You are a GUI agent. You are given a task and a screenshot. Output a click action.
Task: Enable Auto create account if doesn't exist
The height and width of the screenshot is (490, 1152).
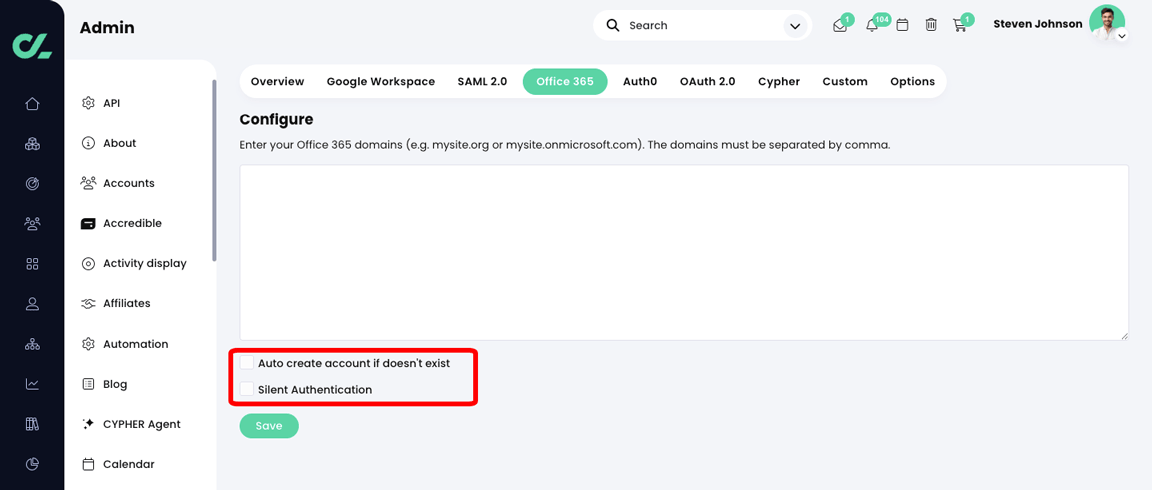coord(247,363)
